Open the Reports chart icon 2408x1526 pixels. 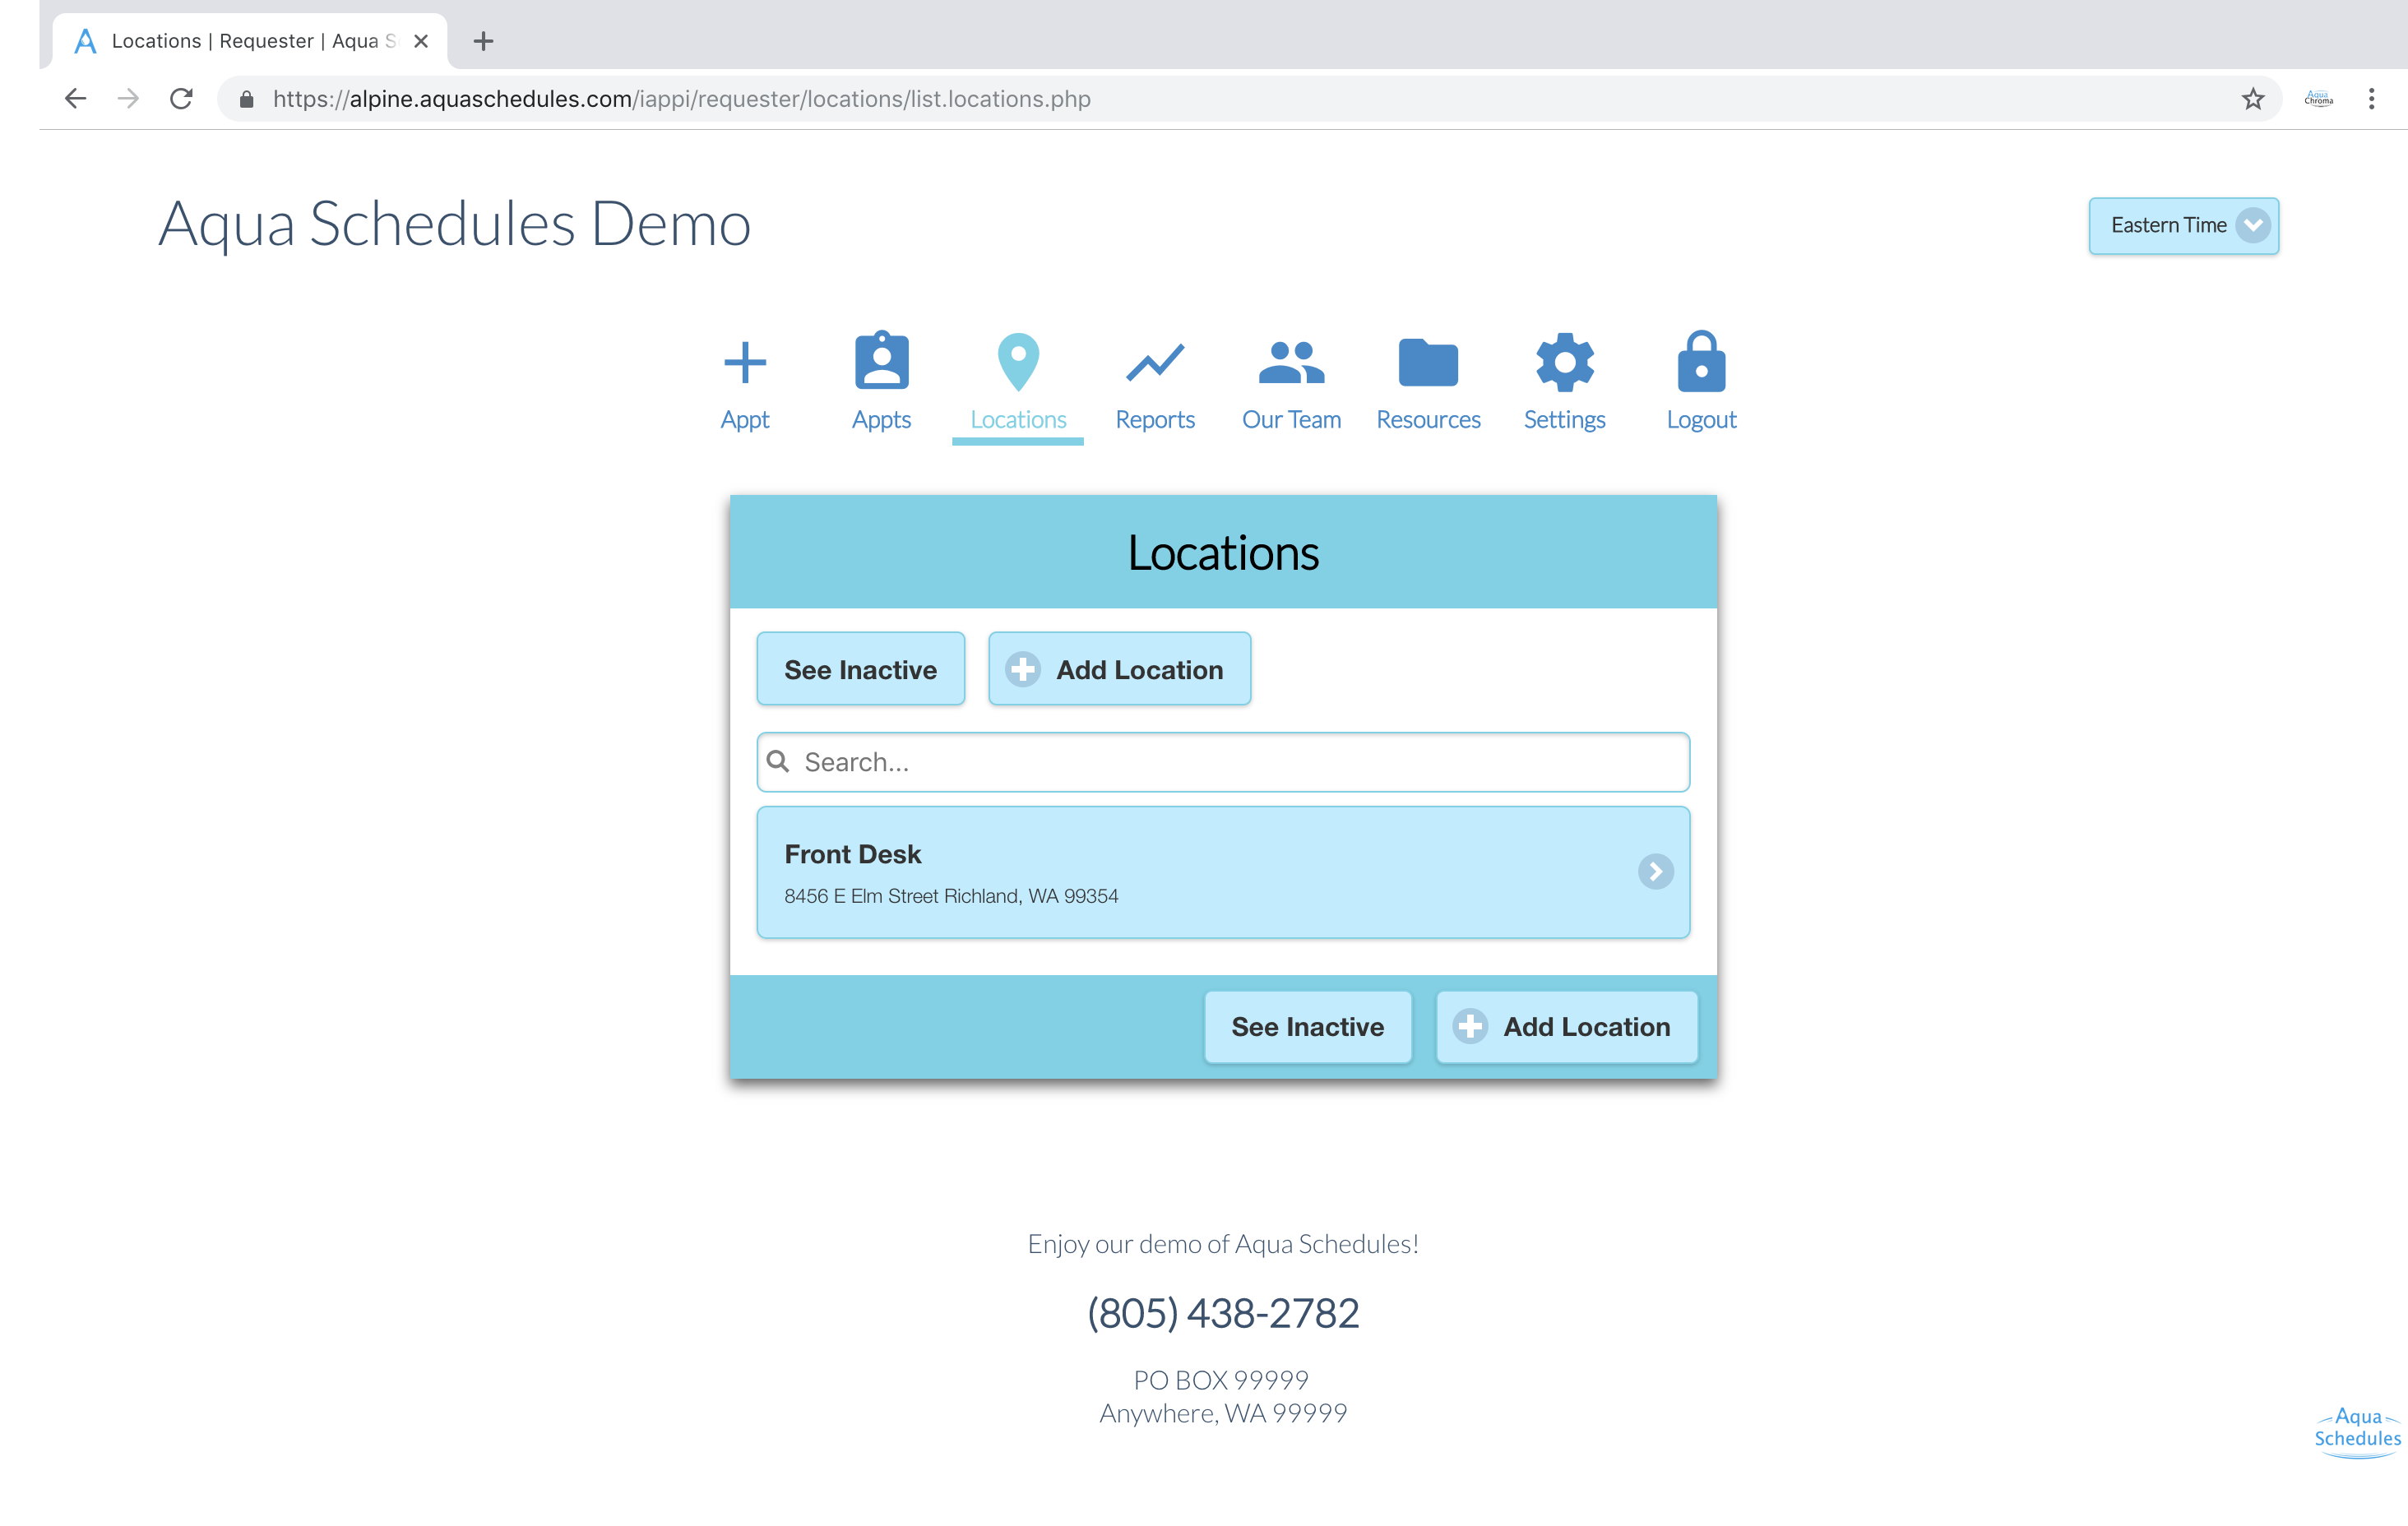coord(1155,363)
